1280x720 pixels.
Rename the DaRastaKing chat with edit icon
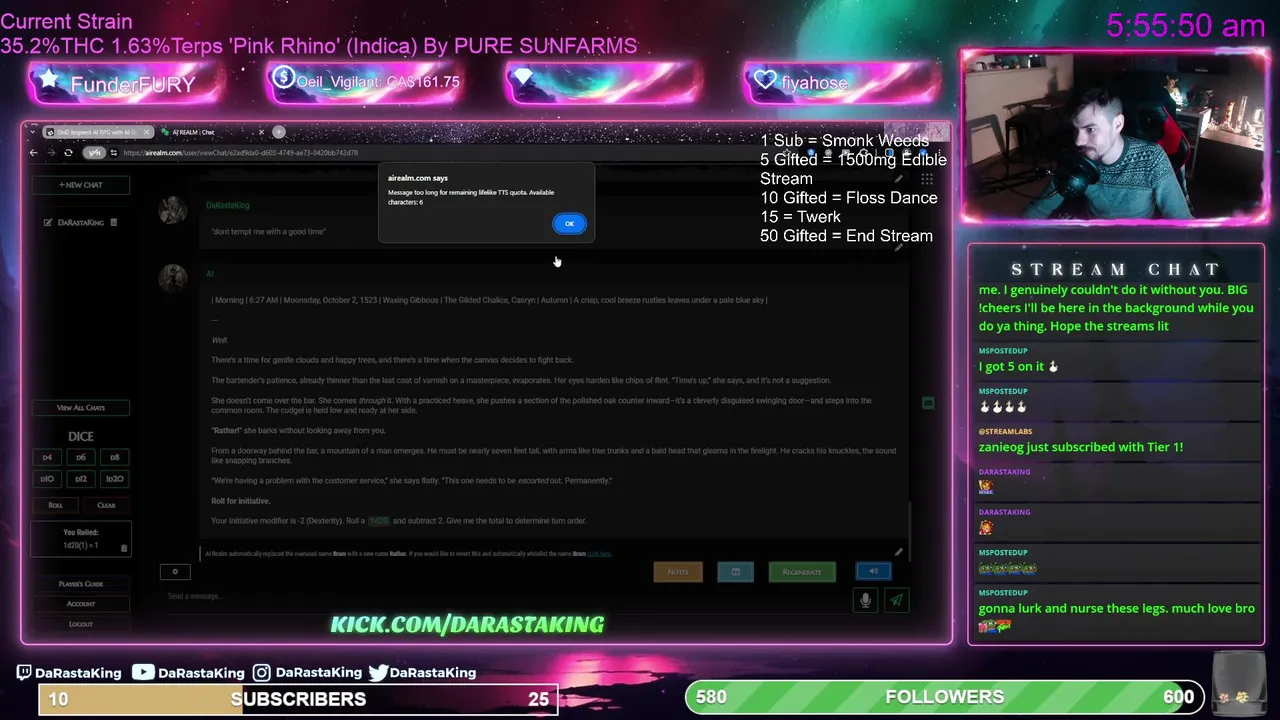[x=48, y=222]
